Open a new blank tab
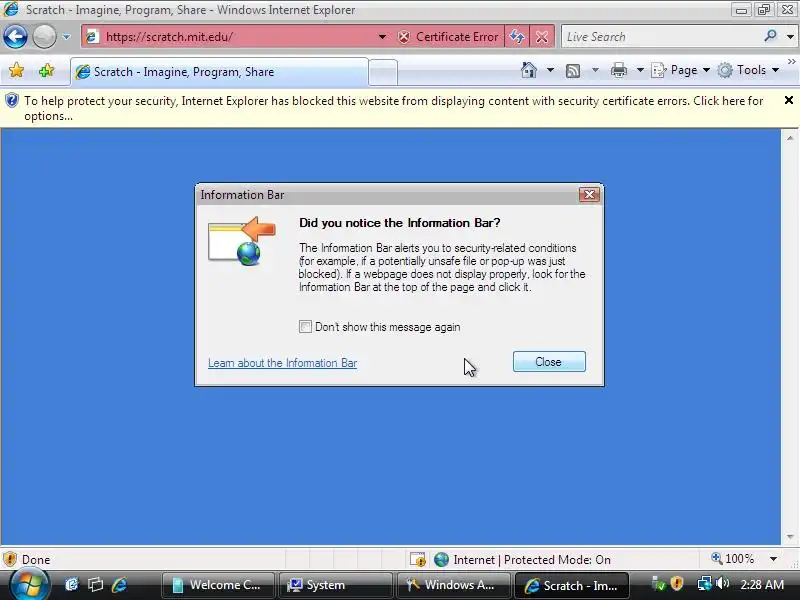800x600 pixels. point(383,72)
